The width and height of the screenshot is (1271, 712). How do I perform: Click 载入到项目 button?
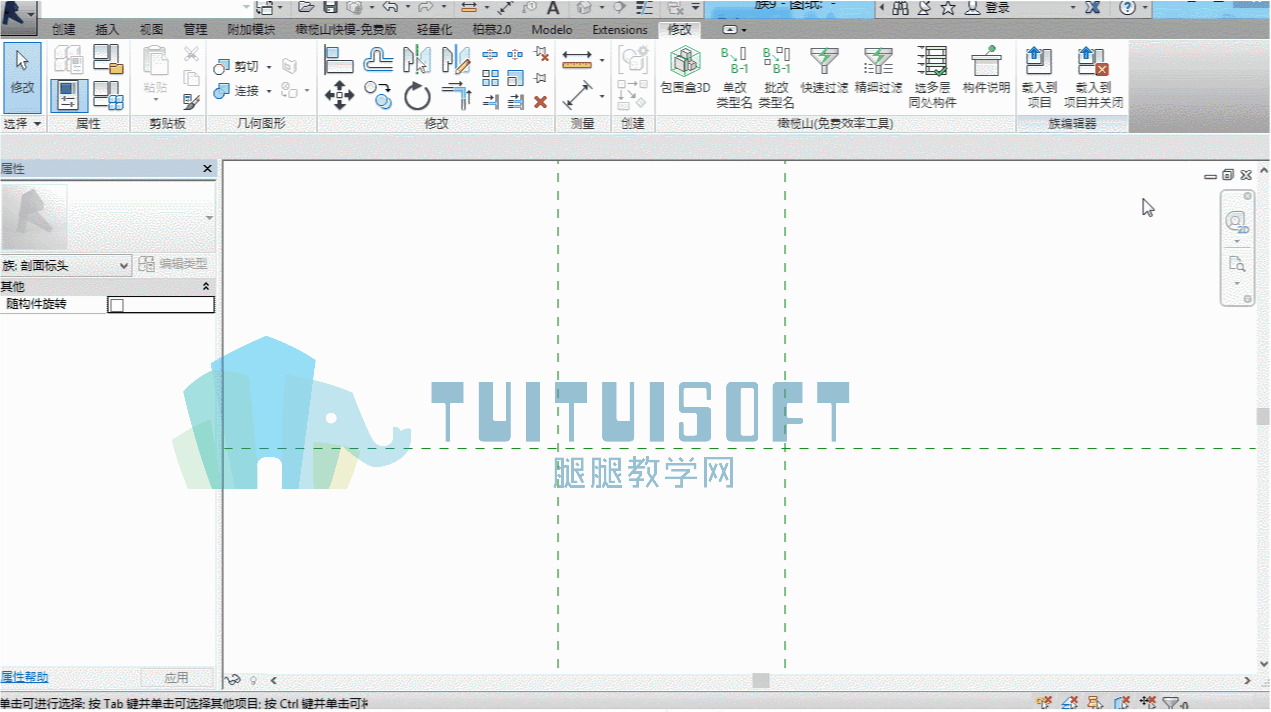pyautogui.click(x=1039, y=77)
